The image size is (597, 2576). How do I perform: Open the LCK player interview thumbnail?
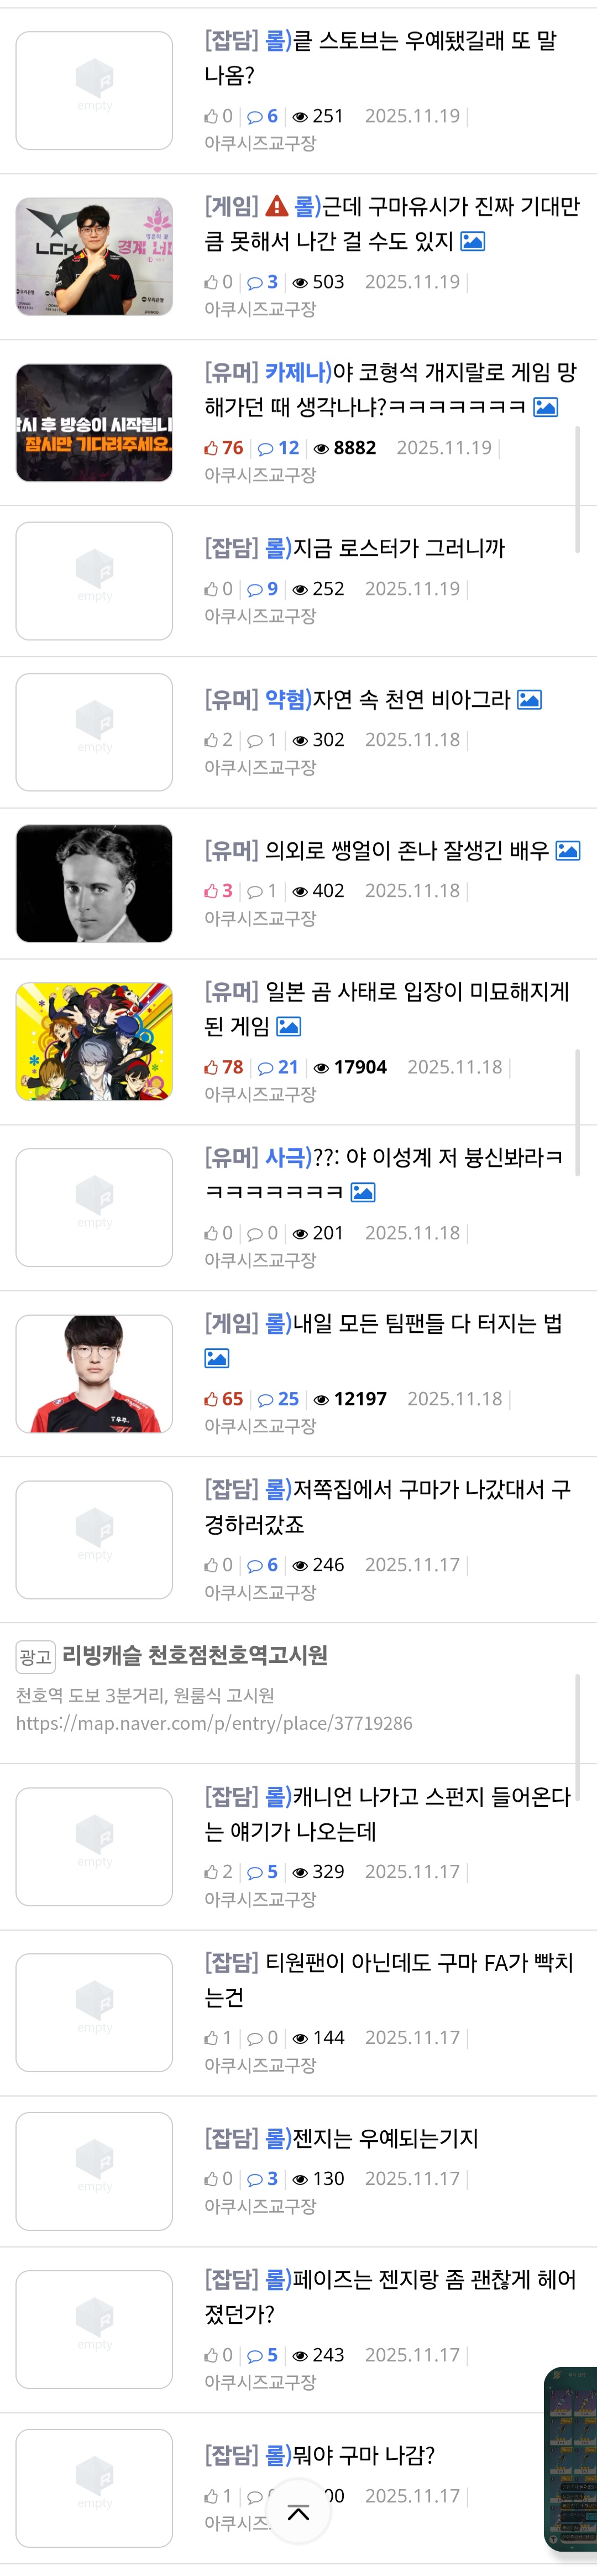point(94,256)
